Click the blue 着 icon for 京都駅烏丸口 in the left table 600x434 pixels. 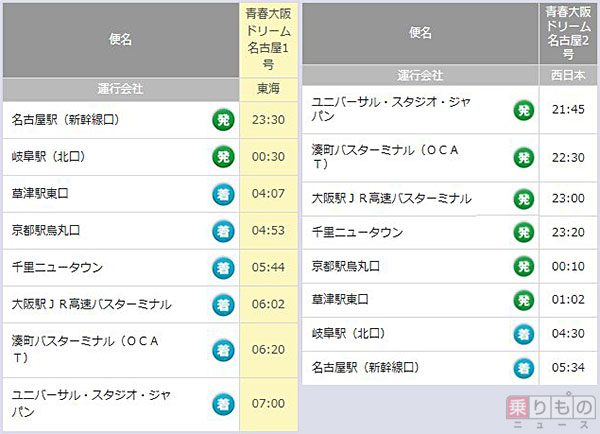(223, 231)
